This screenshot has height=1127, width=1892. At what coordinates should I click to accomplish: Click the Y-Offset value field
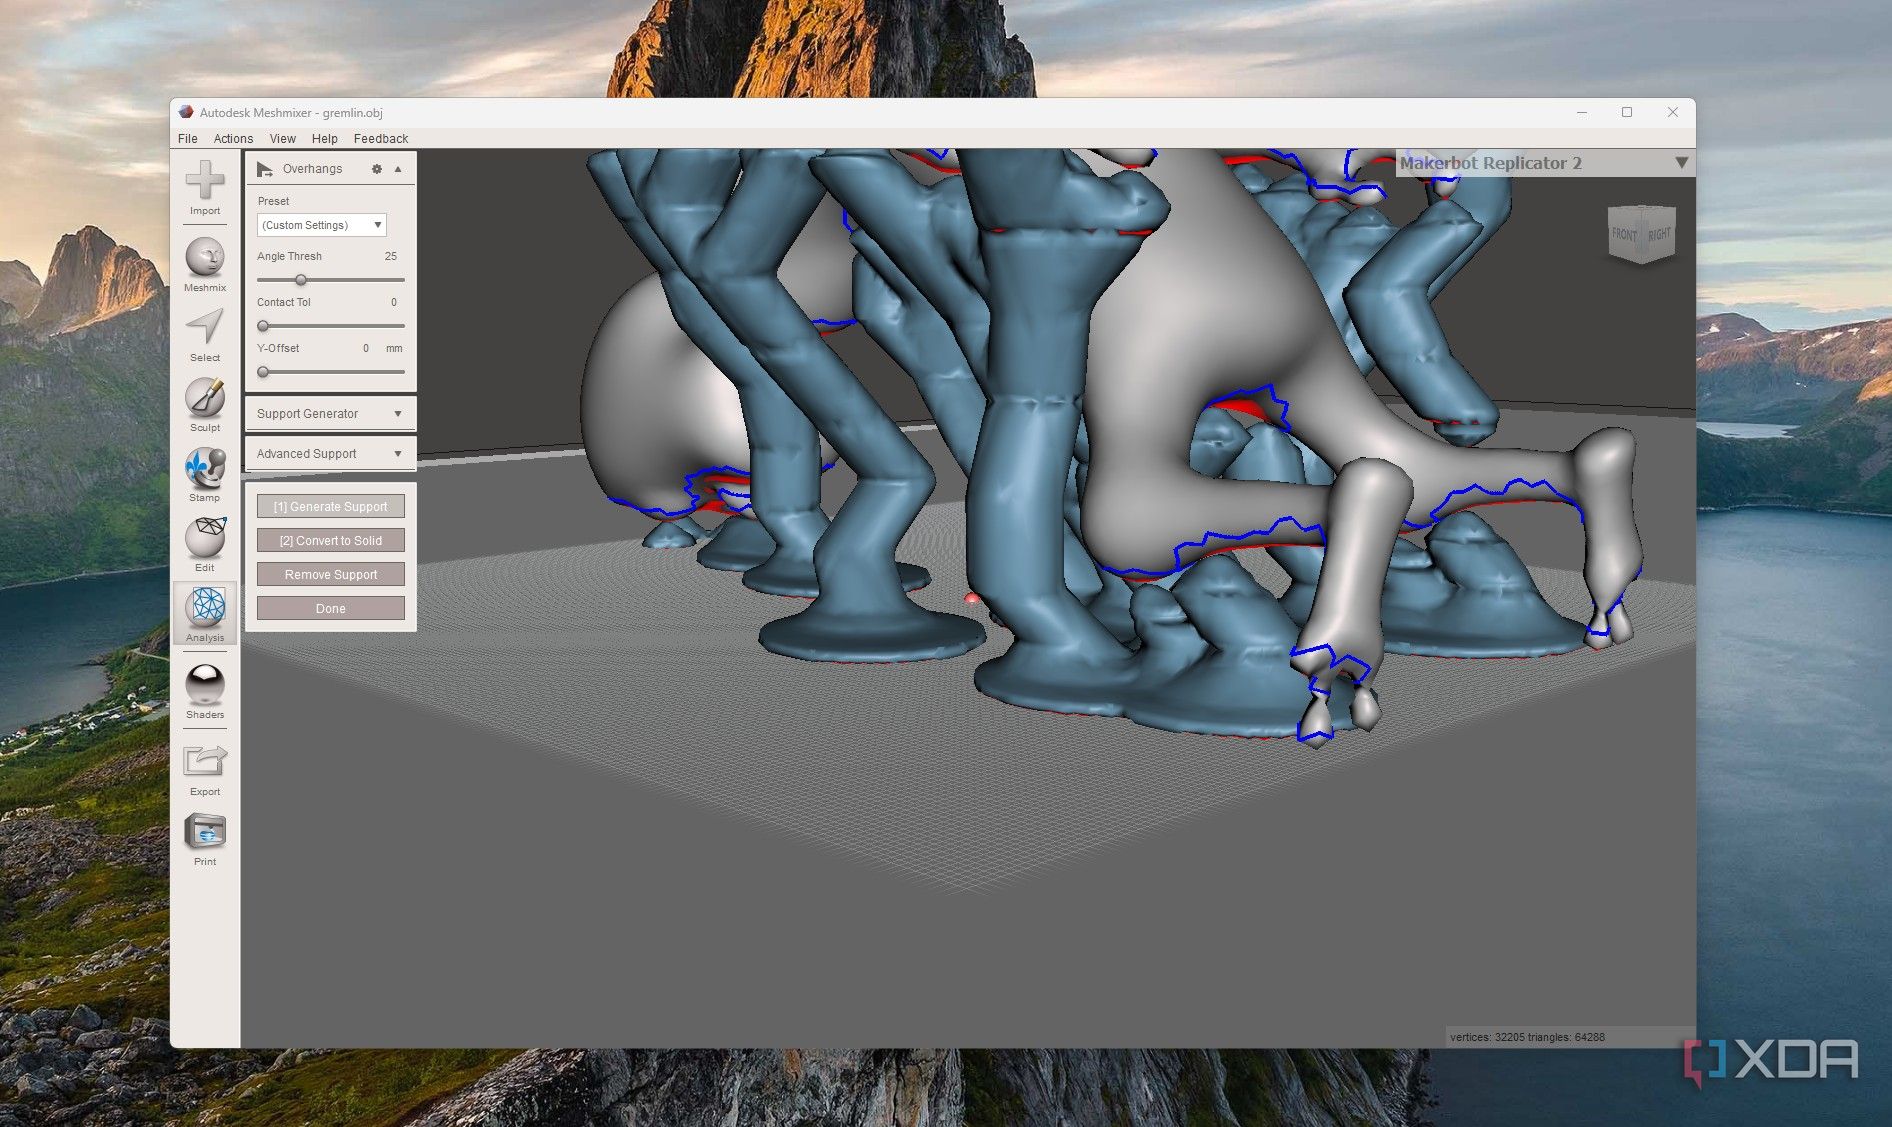tap(366, 348)
